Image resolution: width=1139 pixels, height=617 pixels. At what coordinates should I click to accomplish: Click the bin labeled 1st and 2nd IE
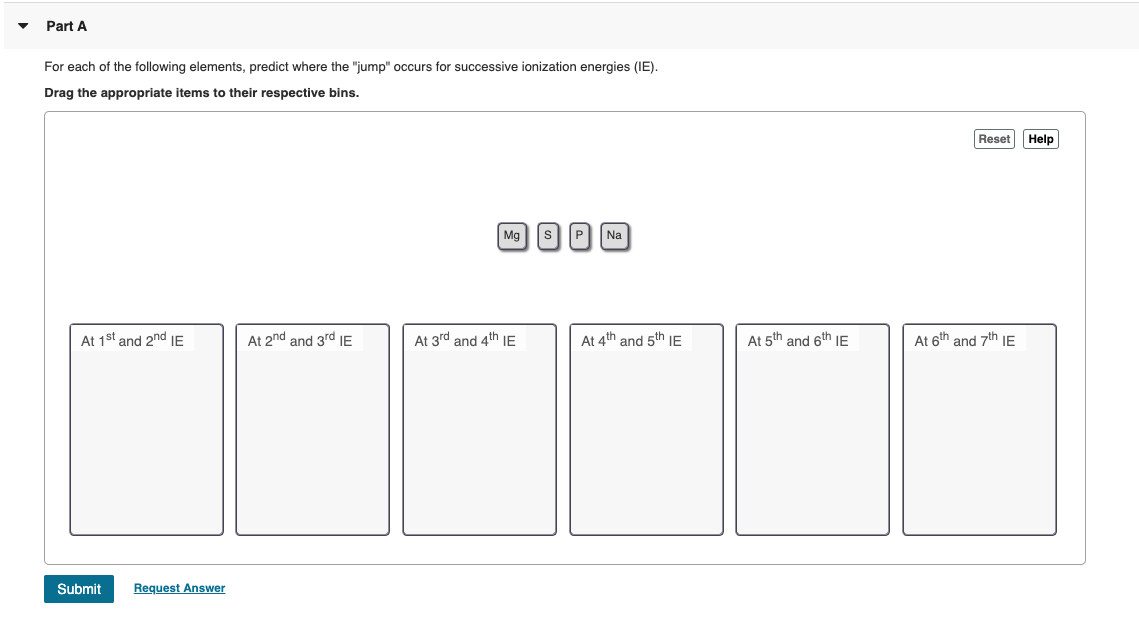[x=145, y=430]
